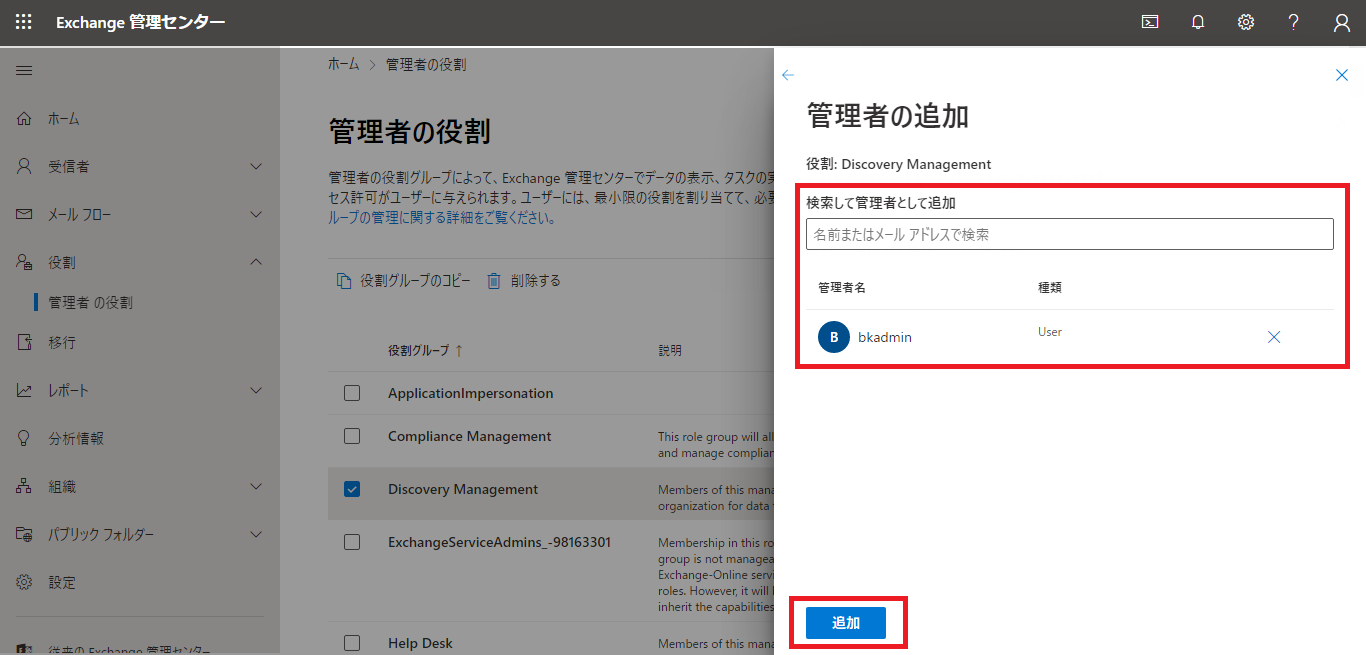Screen dimensions: 1366x655
Task: Click the copy role group icon
Action: 344,281
